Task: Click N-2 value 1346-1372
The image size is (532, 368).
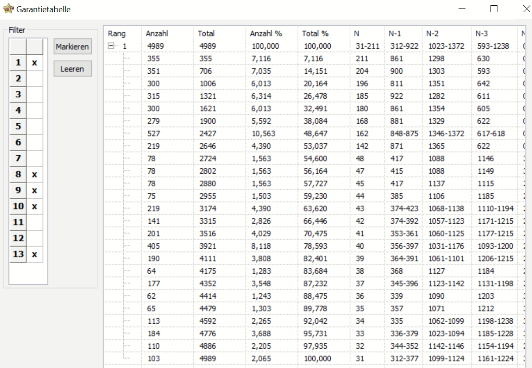Action: (x=446, y=134)
